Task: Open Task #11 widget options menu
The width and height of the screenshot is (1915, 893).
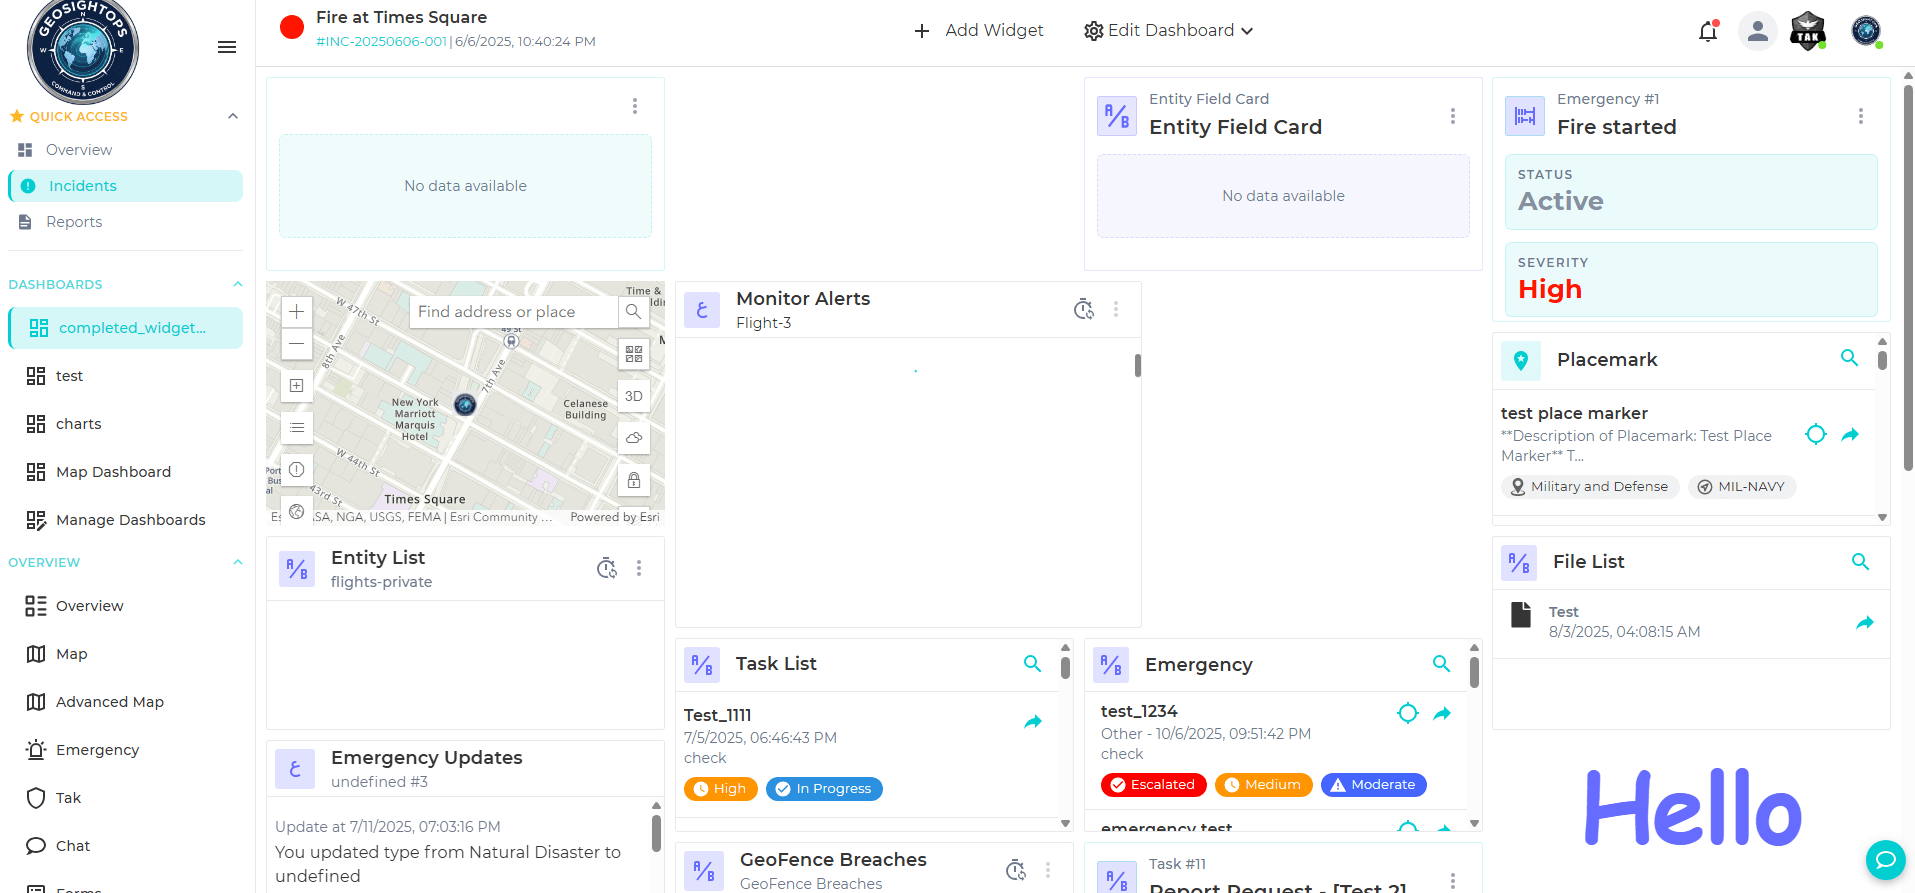Action: tap(1453, 880)
